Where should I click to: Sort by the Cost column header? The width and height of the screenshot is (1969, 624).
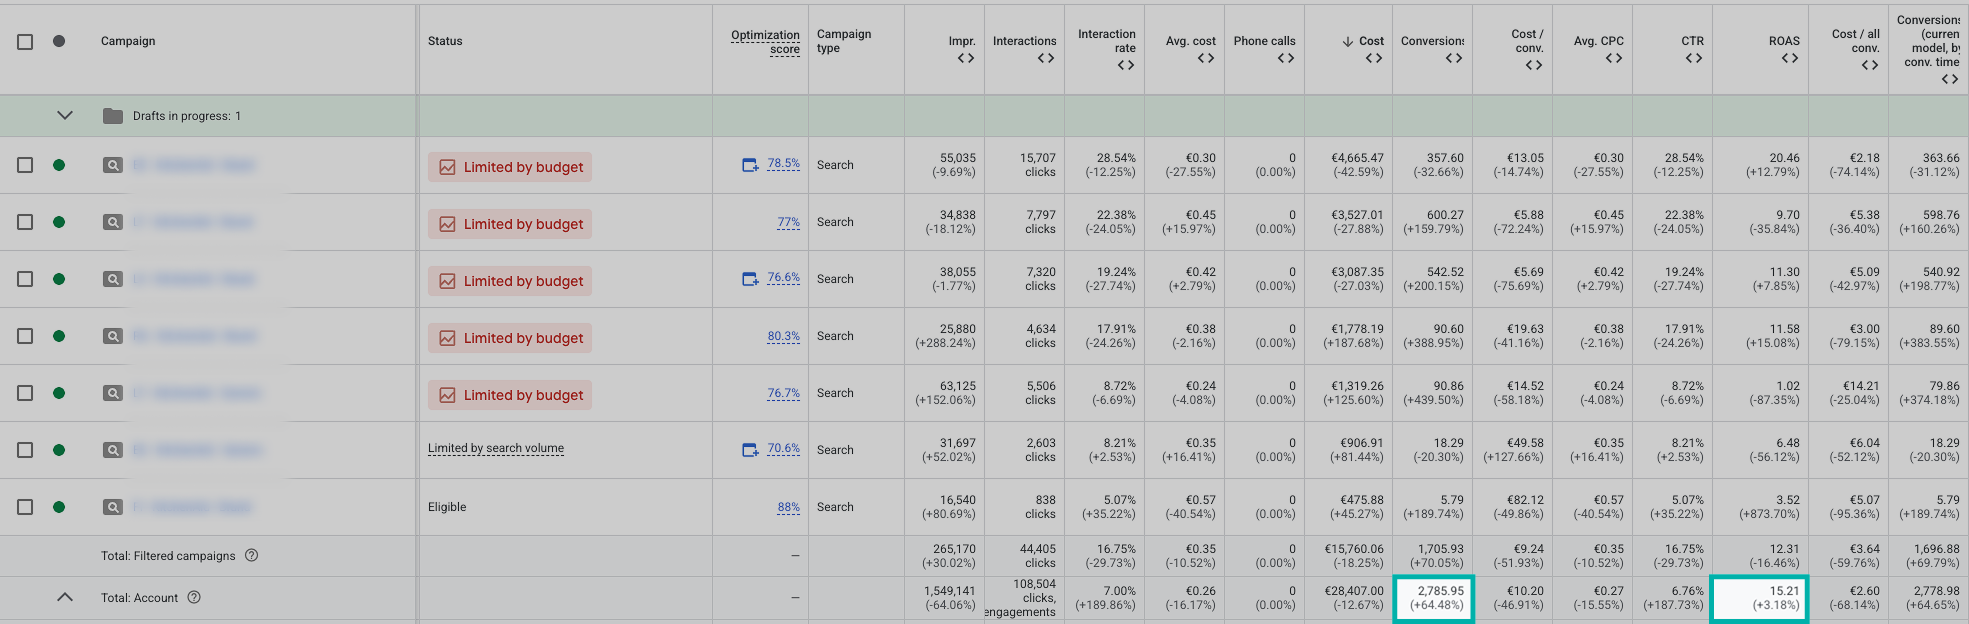point(1370,41)
